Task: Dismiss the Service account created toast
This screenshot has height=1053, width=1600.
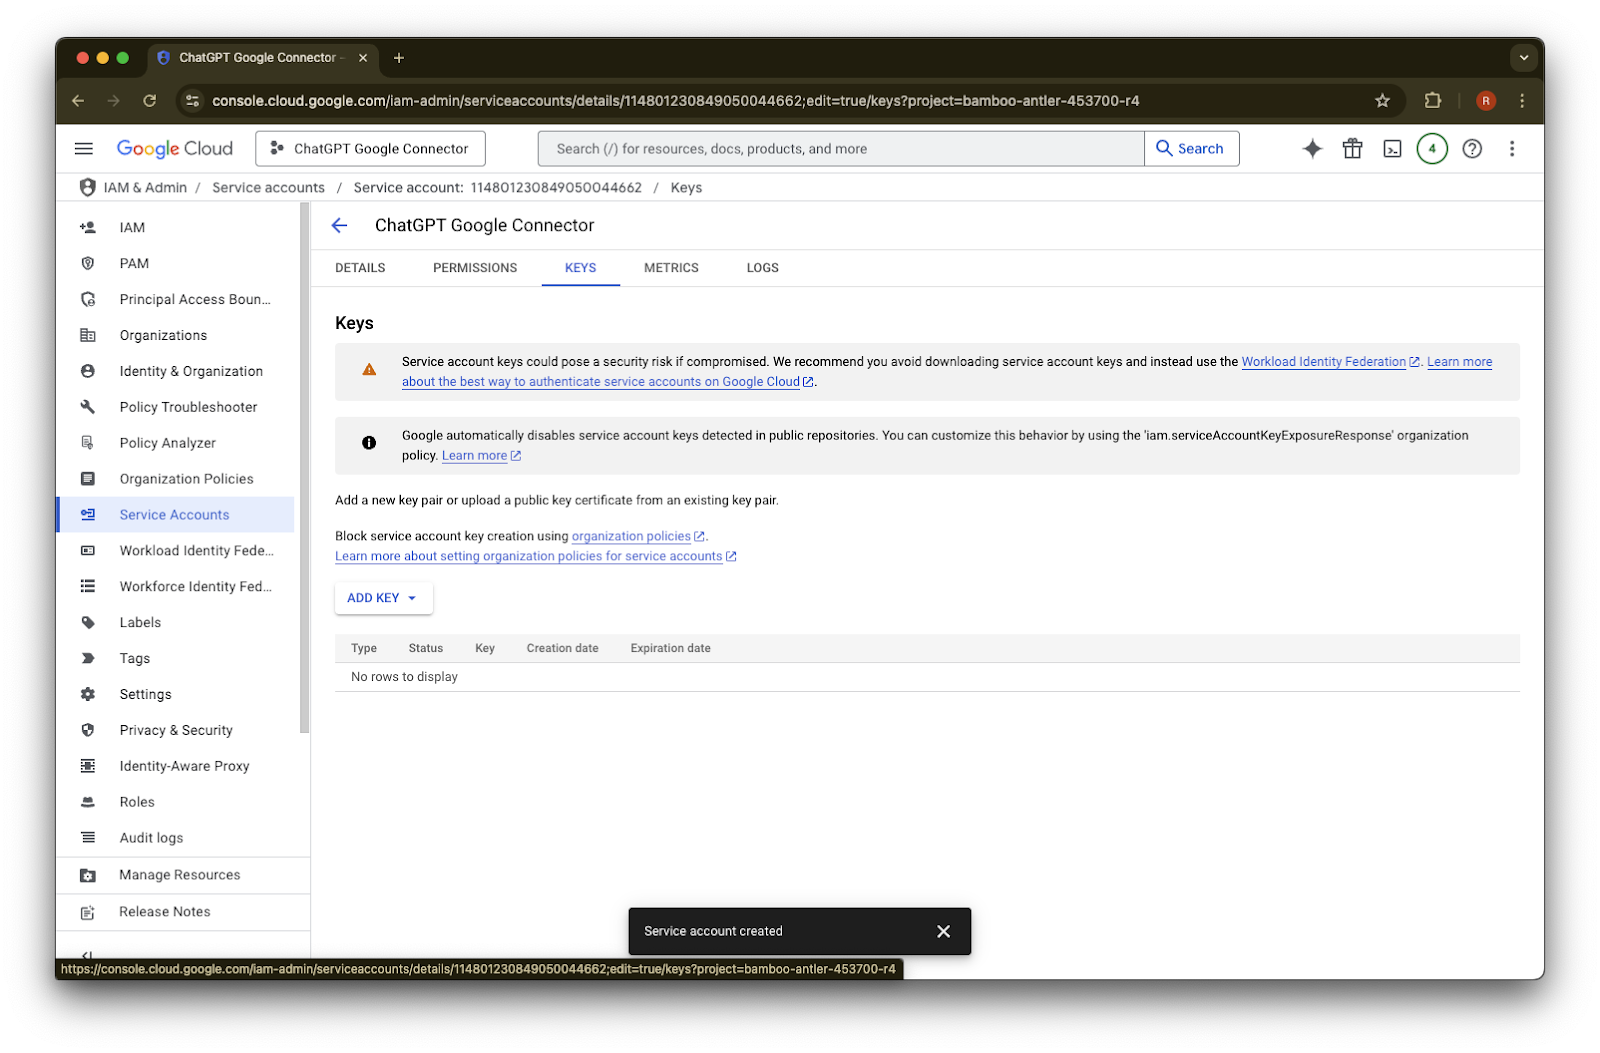Action: (x=943, y=931)
